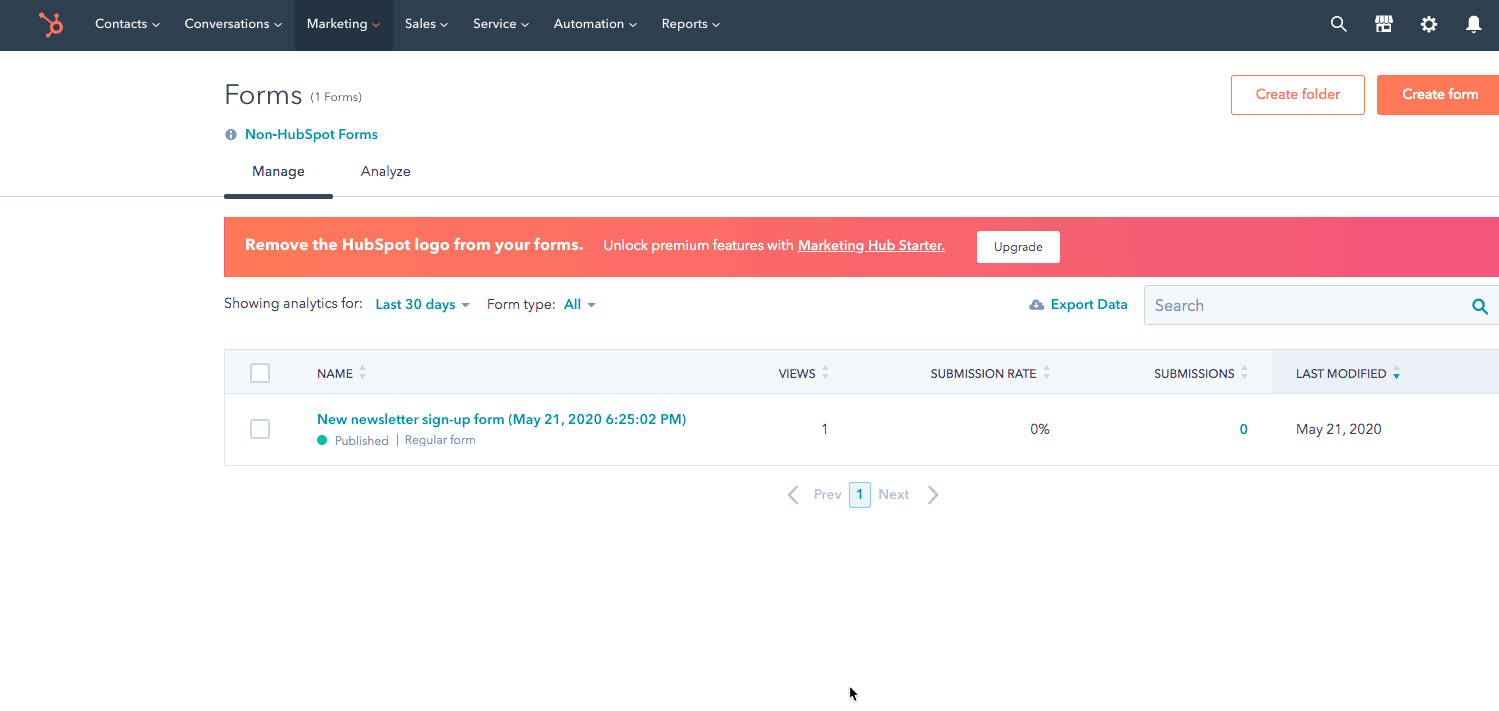Click the cloud download Export Data icon
The width and height of the screenshot is (1499, 711).
tap(1037, 305)
